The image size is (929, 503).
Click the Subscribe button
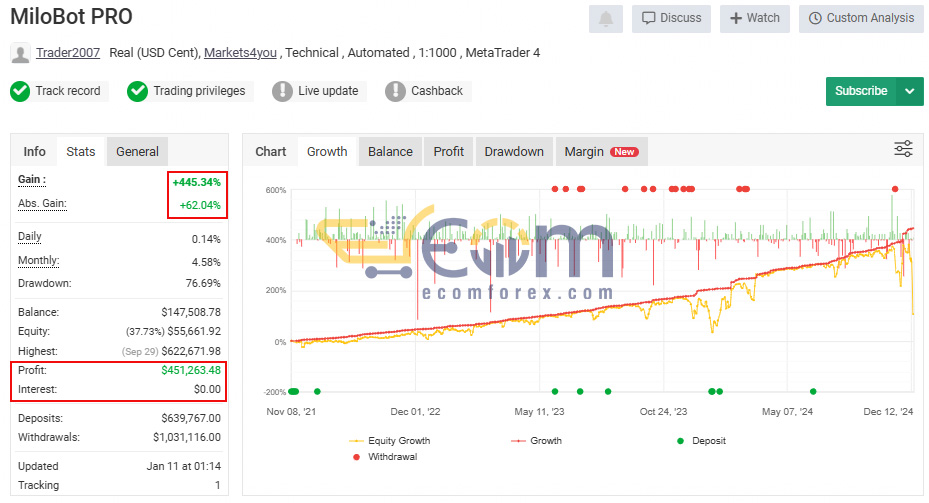861,91
